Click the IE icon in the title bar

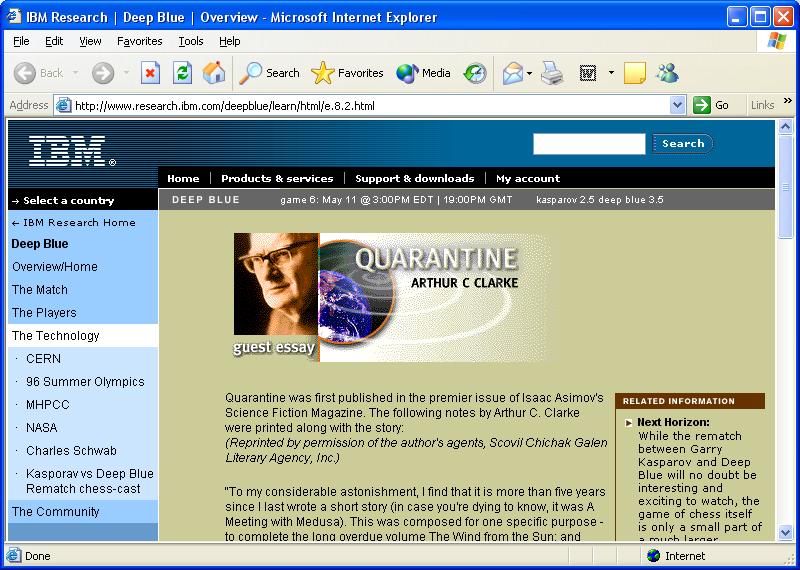point(14,17)
